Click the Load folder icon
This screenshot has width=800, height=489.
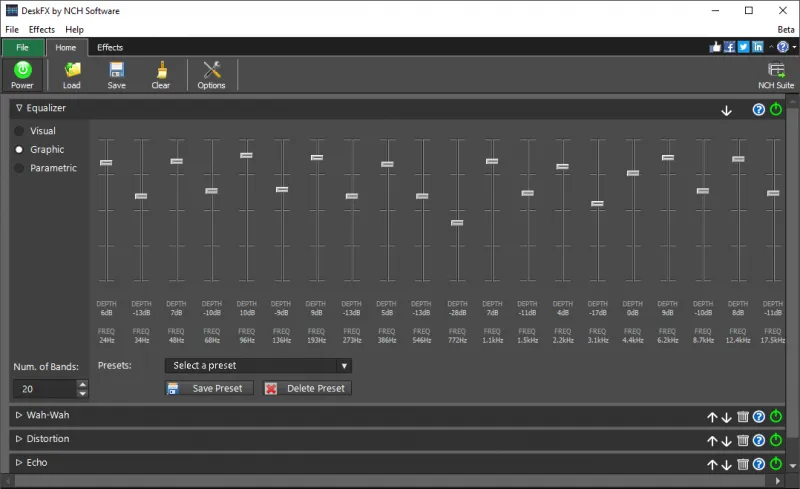[72, 70]
